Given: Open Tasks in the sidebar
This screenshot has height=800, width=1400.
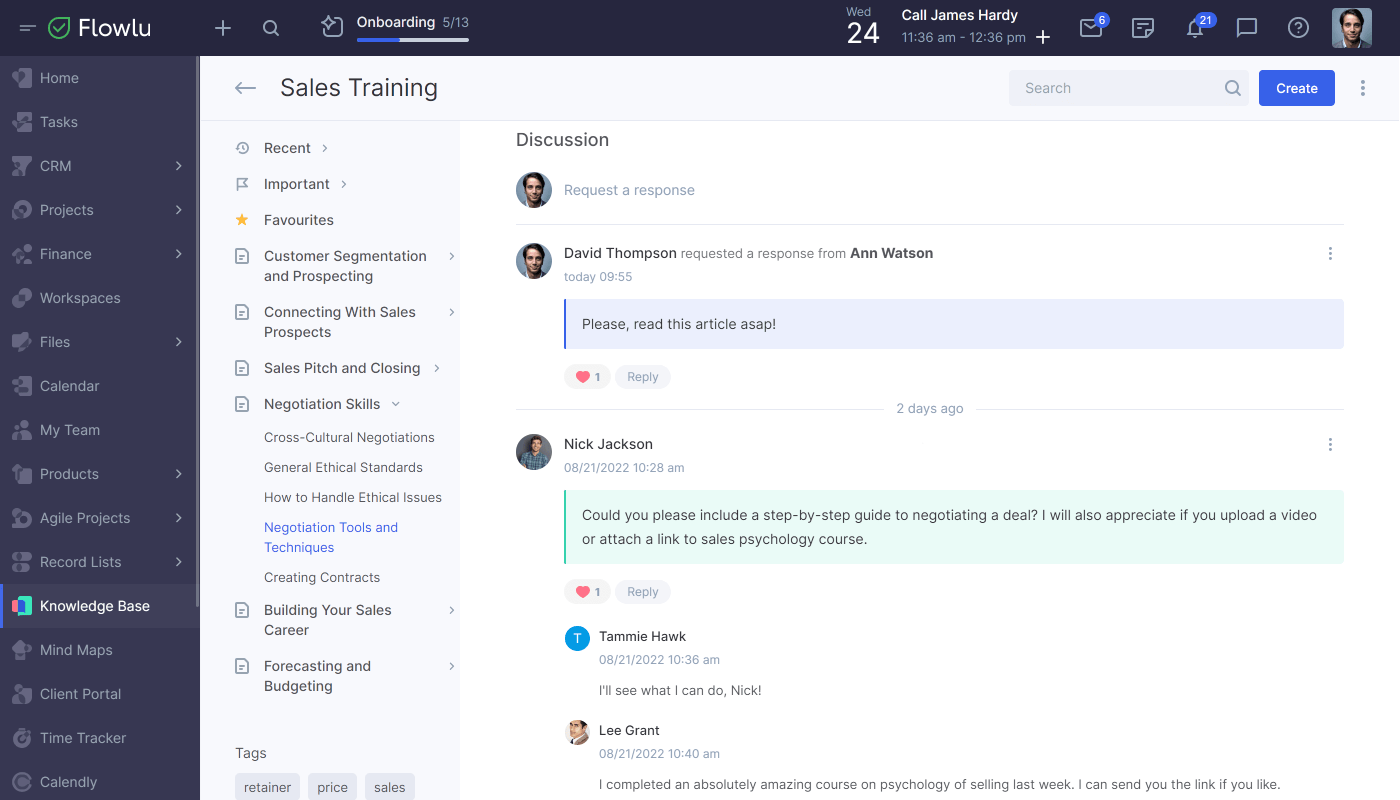Looking at the screenshot, I should click(100, 122).
